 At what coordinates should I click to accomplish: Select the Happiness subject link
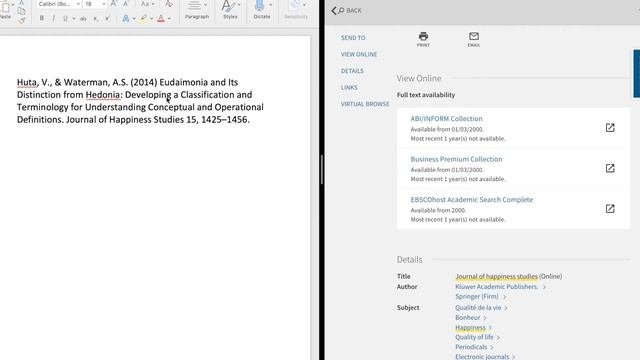[470, 327]
